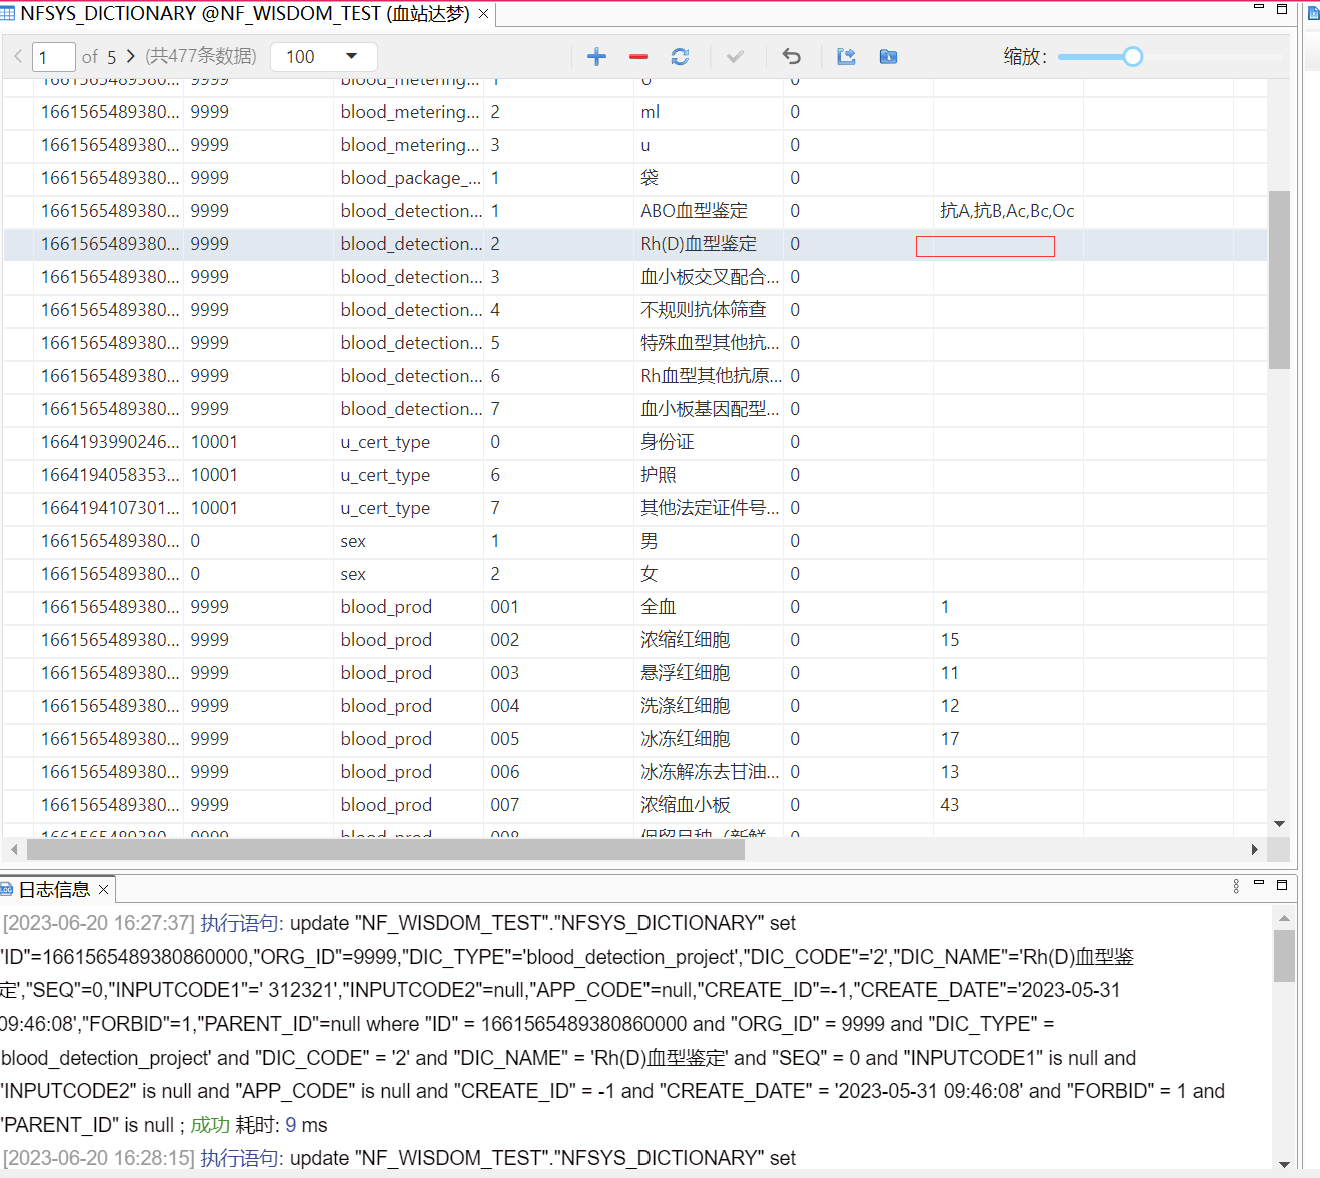Viewport: 1320px width, 1178px height.
Task: Select the 日志信息 log tab
Action: pos(53,890)
